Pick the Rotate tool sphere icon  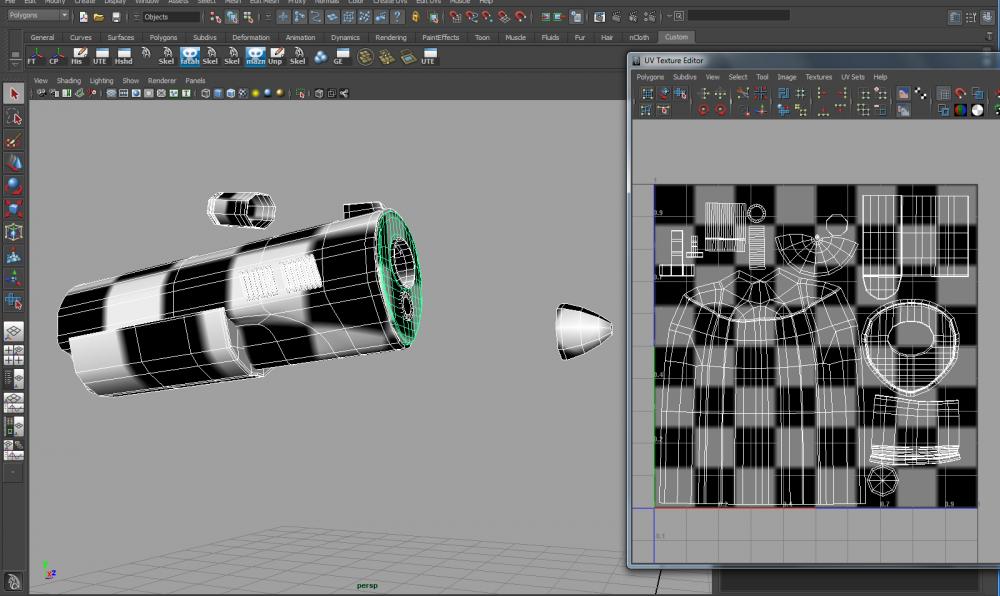click(x=14, y=186)
